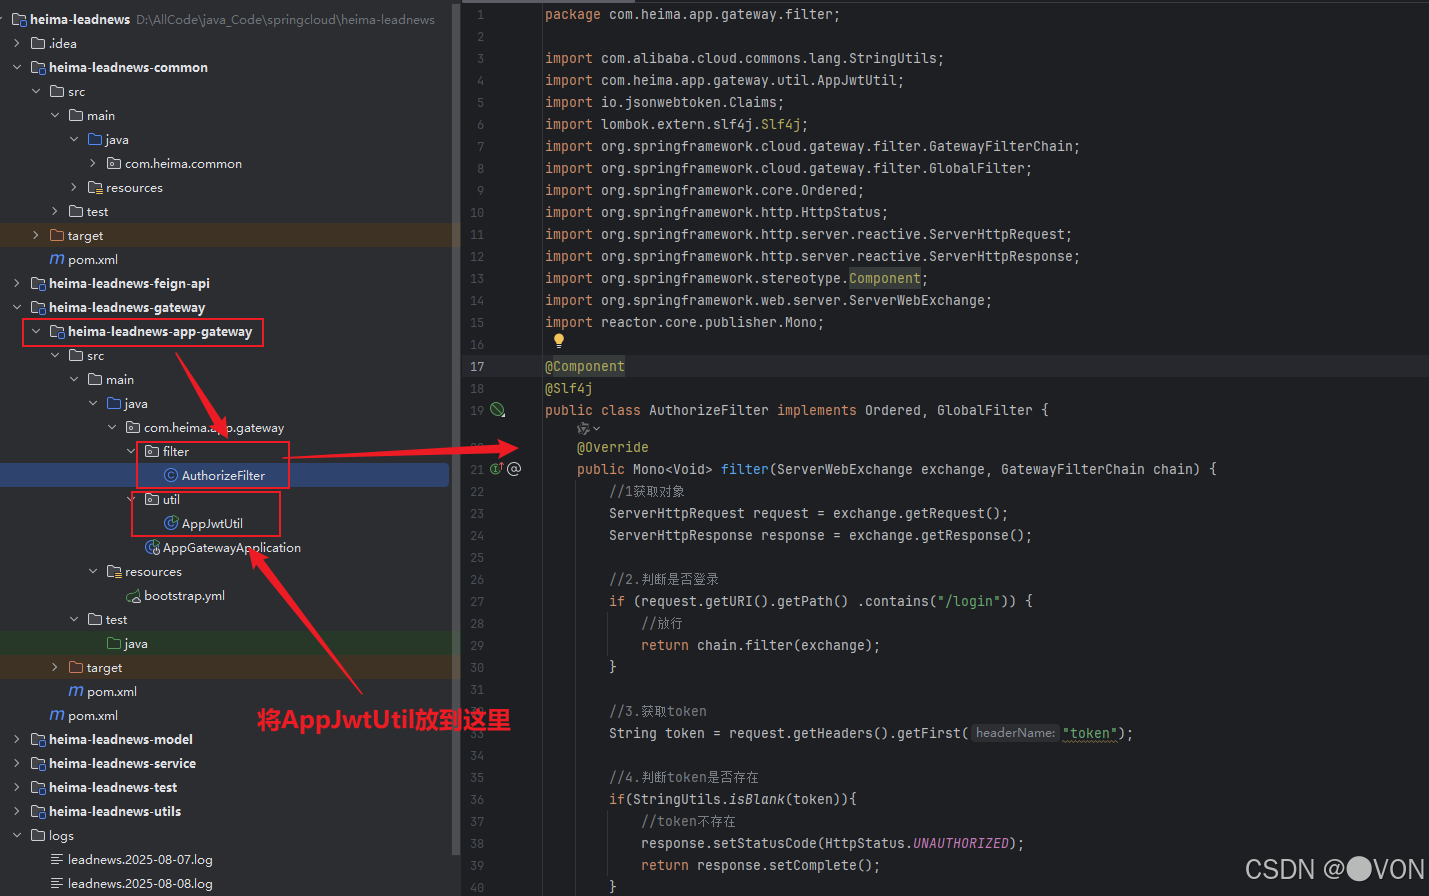This screenshot has width=1429, height=896.
Task: Click the .idea folder icon
Action: (x=38, y=44)
